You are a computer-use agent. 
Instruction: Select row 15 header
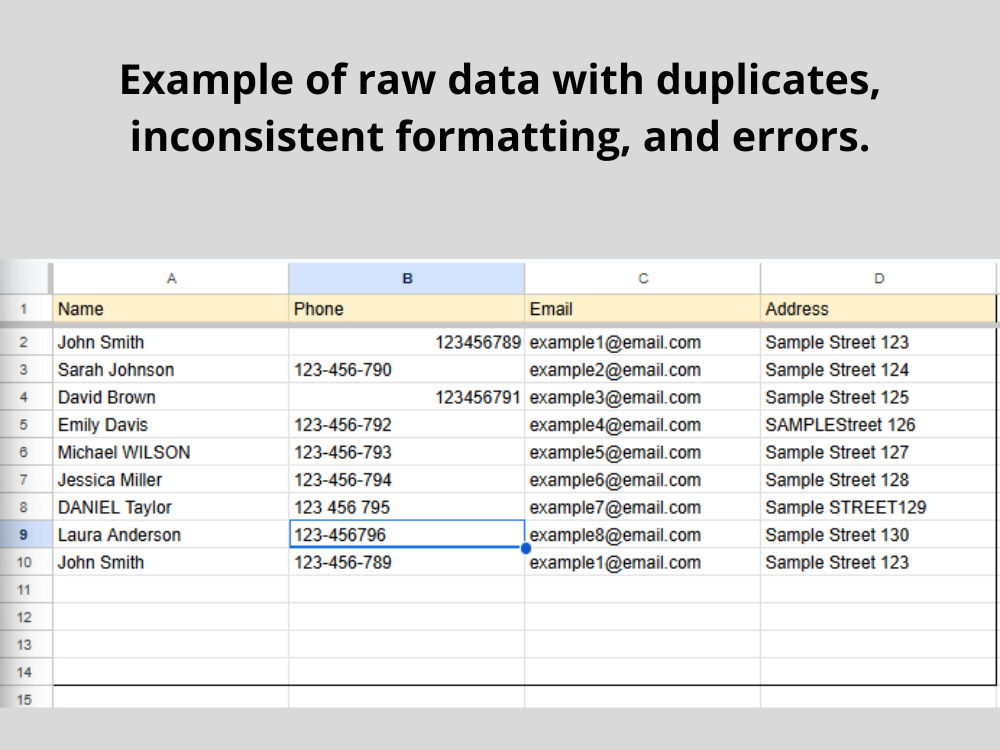[x=26, y=699]
